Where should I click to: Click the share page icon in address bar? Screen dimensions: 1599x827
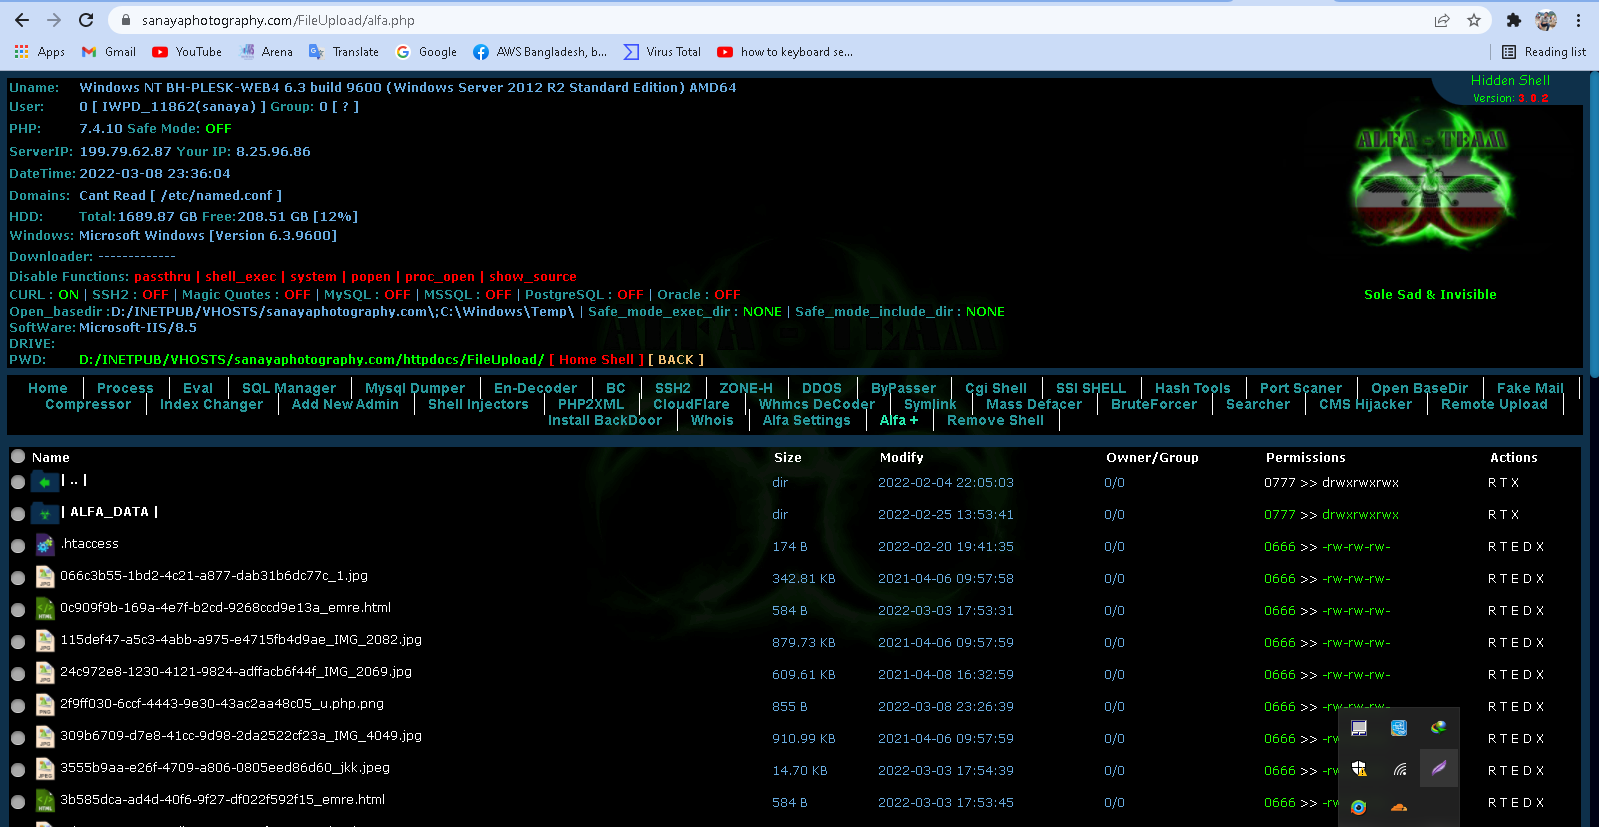click(1441, 20)
